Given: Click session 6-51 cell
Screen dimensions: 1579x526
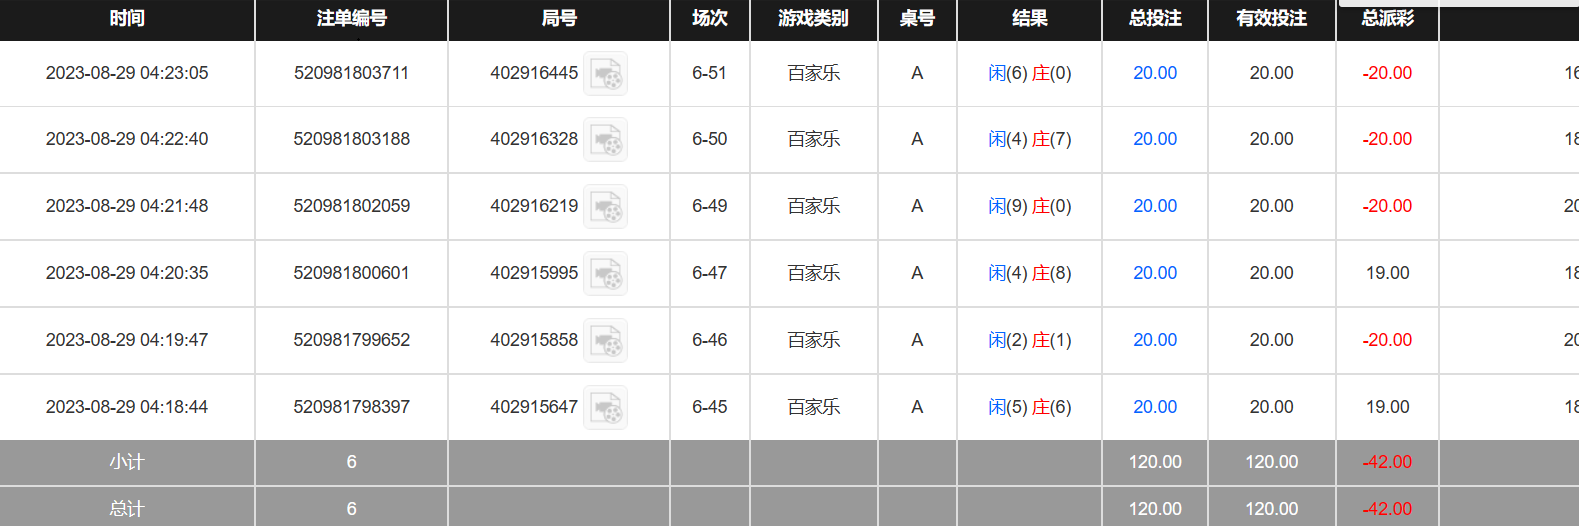Looking at the screenshot, I should point(710,73).
